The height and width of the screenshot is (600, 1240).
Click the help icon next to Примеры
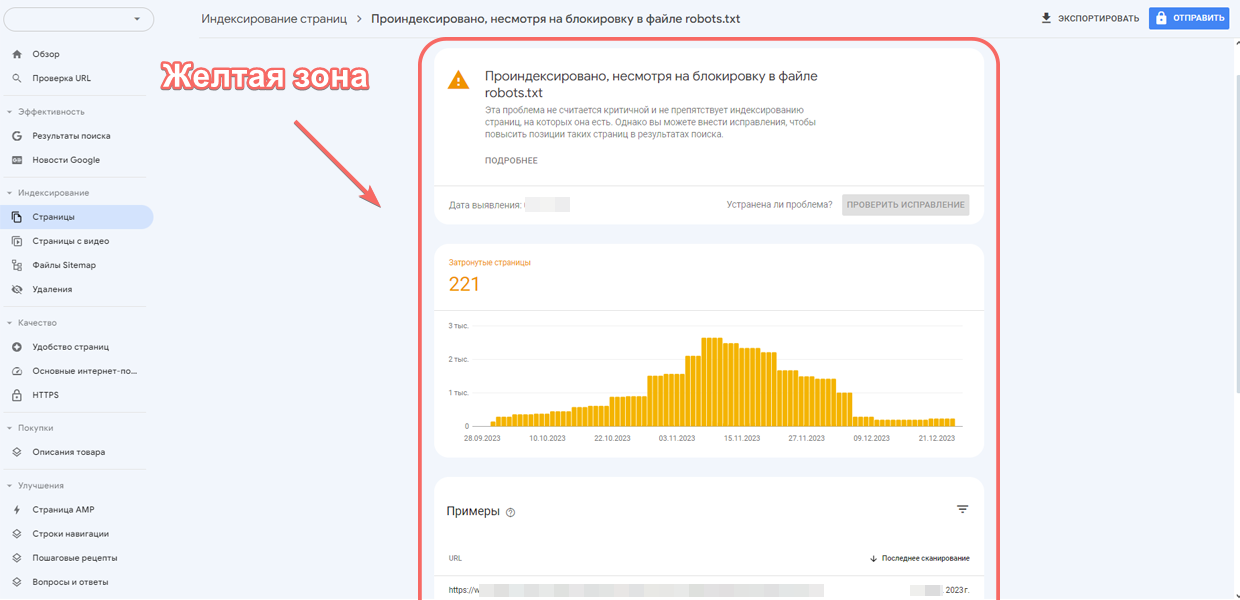pos(510,513)
